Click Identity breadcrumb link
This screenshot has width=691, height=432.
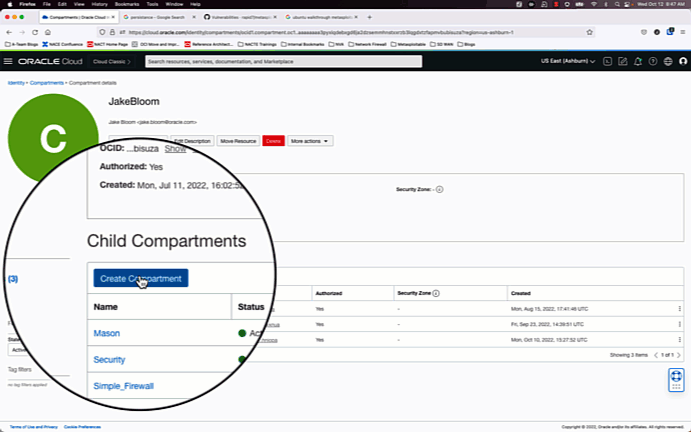coord(16,83)
